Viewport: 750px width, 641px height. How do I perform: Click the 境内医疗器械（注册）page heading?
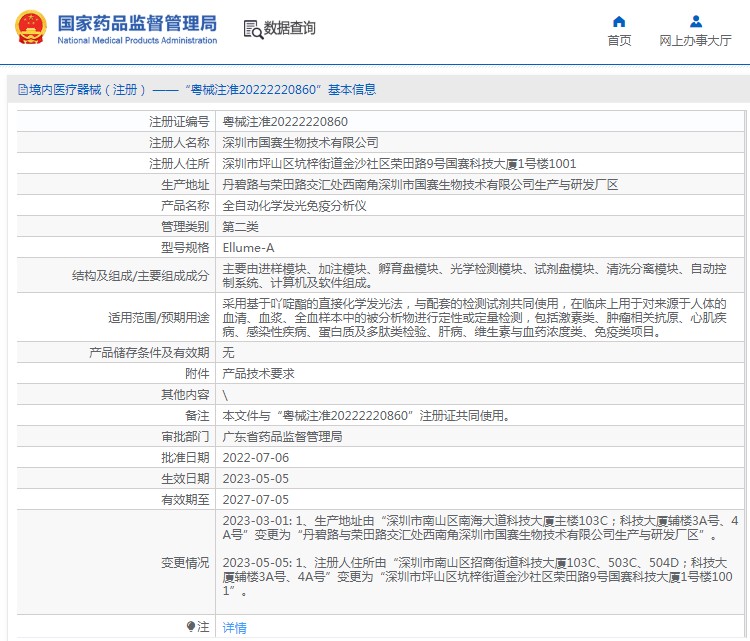point(197,89)
